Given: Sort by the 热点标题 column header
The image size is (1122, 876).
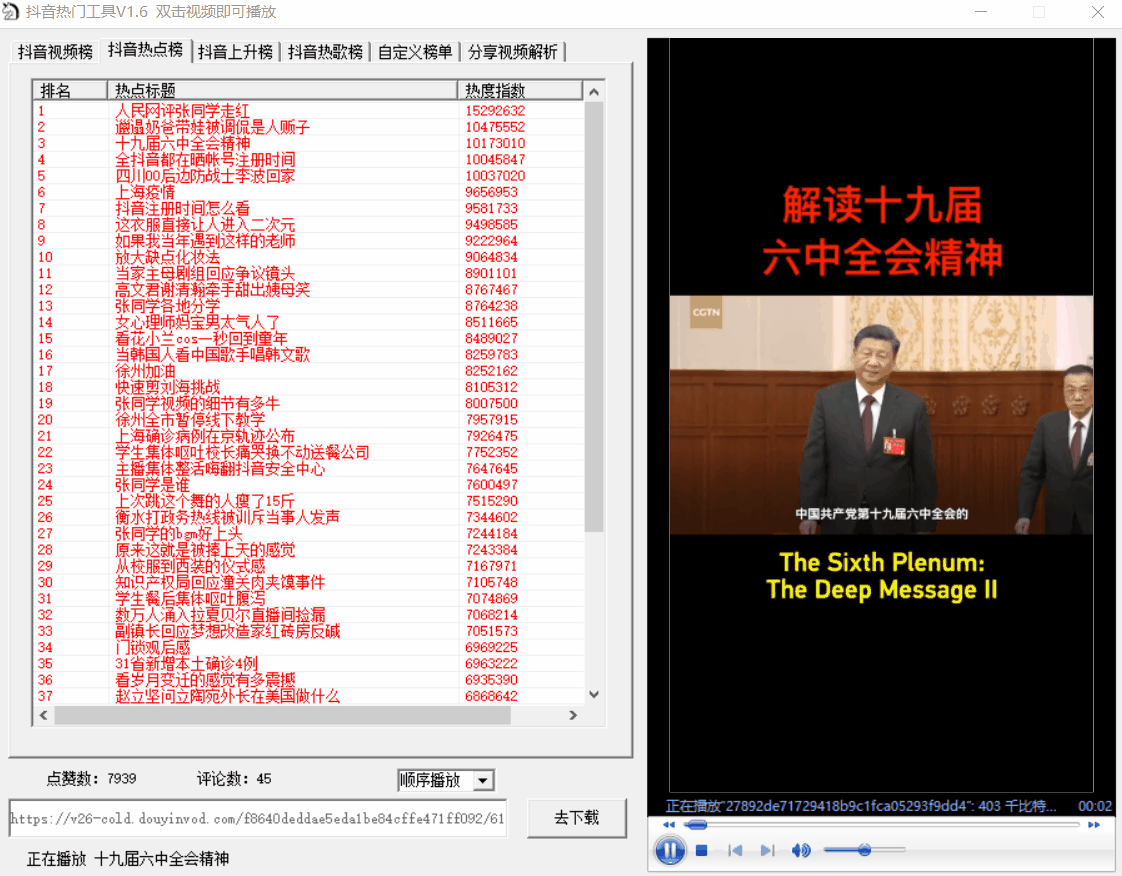Looking at the screenshot, I should point(282,90).
